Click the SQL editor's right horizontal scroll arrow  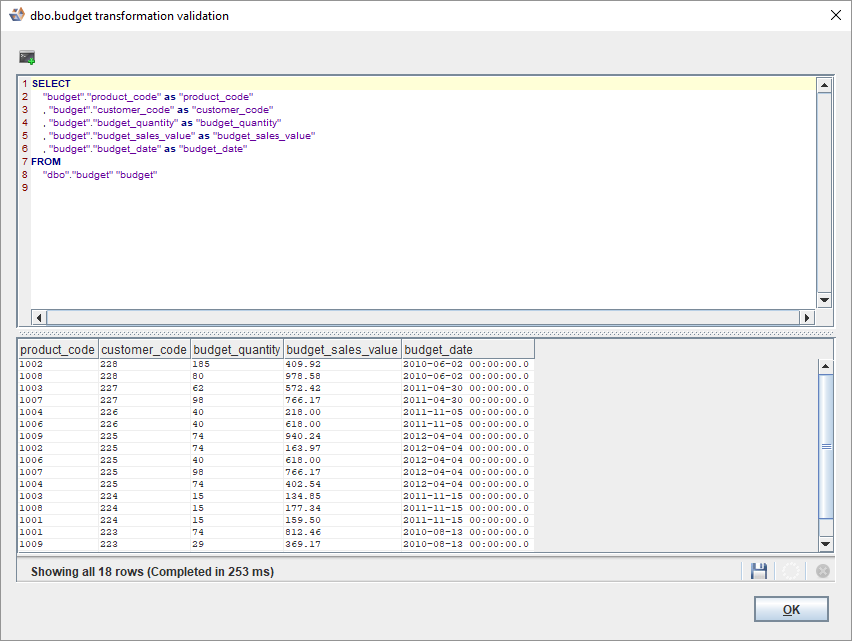(x=806, y=317)
